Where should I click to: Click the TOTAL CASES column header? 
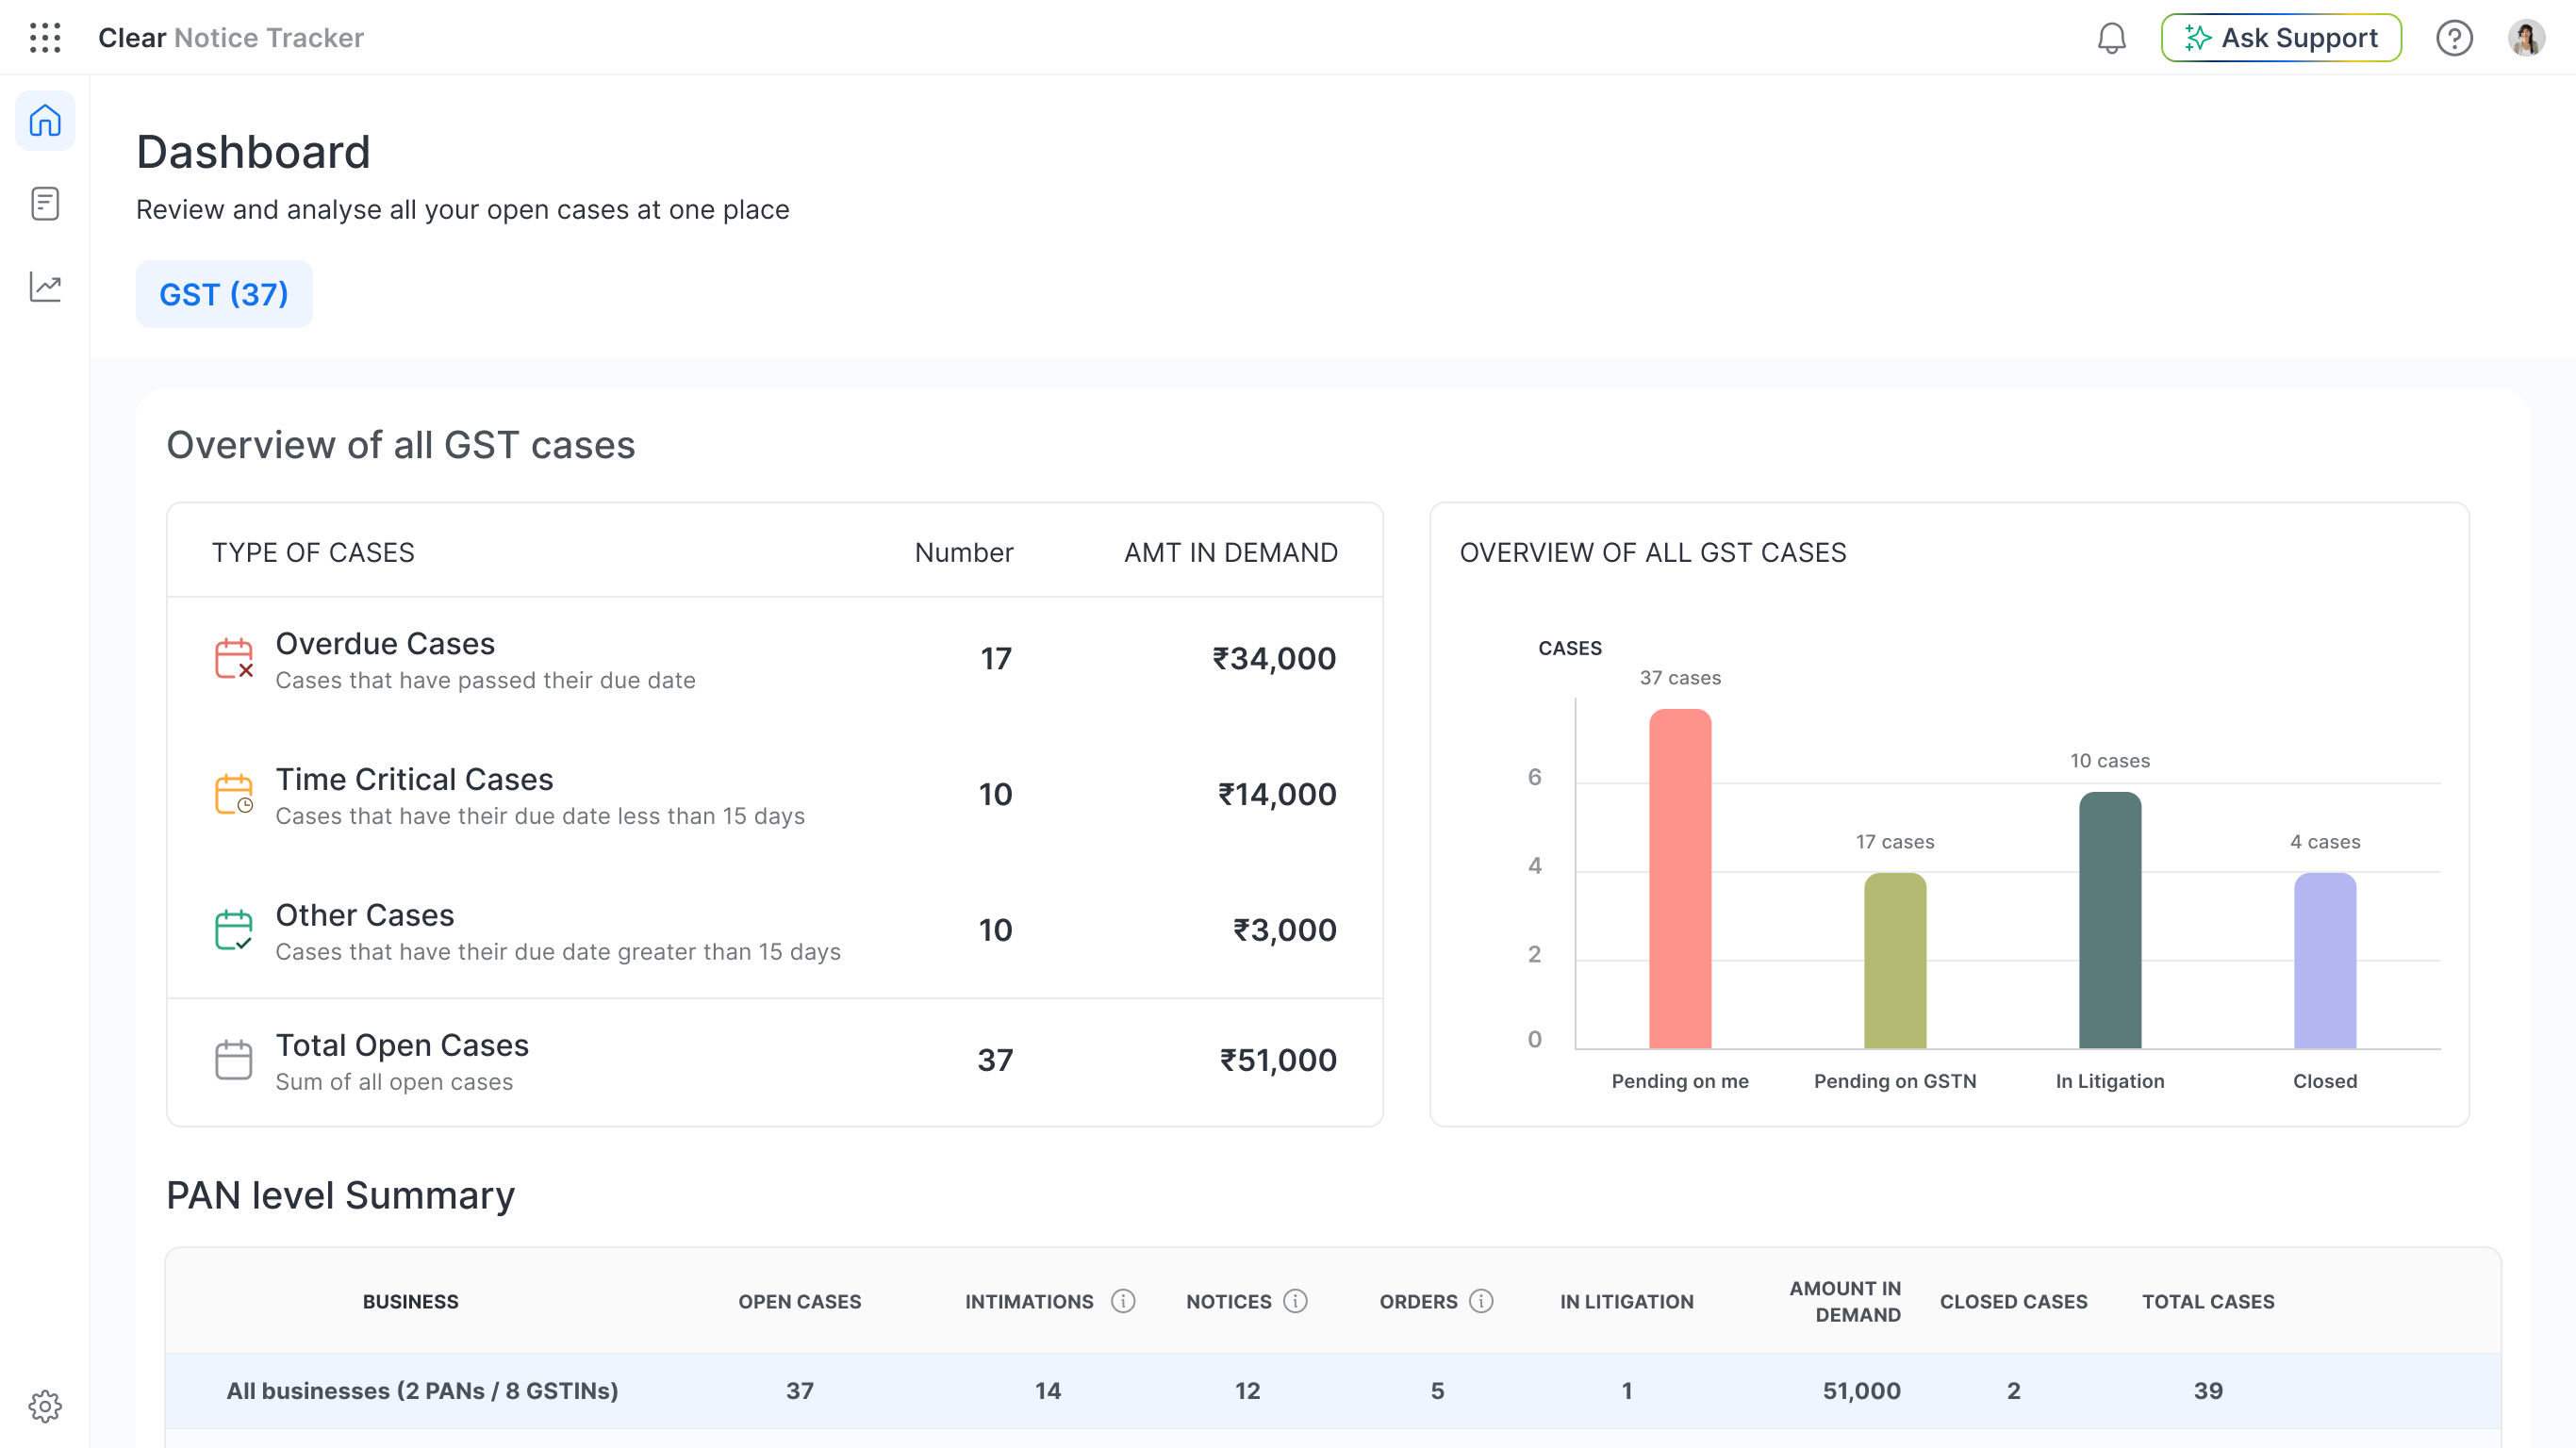pyautogui.click(x=2208, y=1302)
